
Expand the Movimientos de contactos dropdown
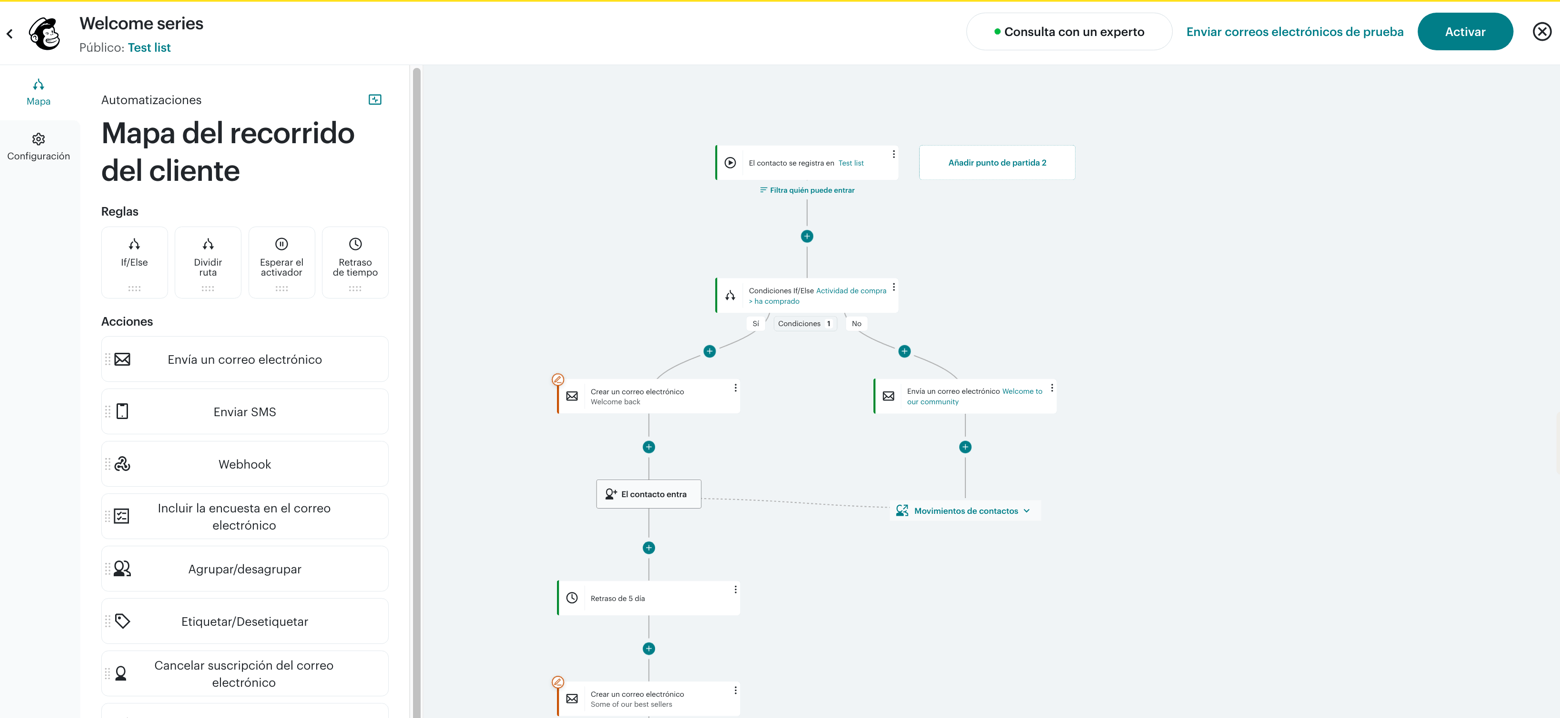pos(965,511)
